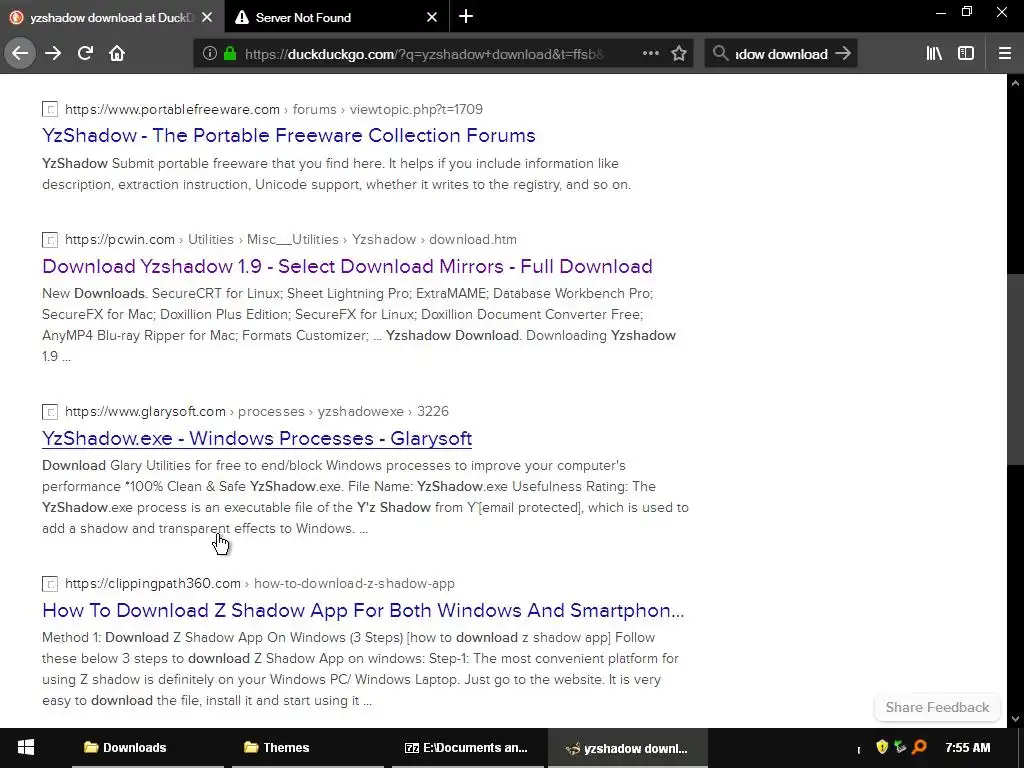Toggle the sidebar view icon
The width and height of the screenshot is (1024, 768).
[x=966, y=54]
